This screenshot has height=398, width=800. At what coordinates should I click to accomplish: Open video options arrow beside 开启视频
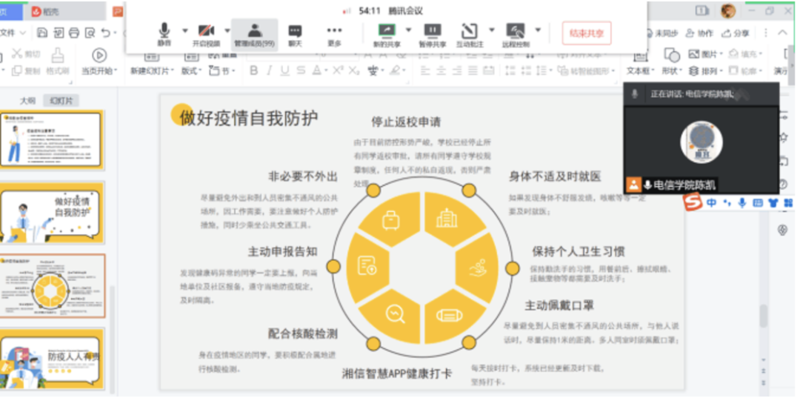[227, 30]
